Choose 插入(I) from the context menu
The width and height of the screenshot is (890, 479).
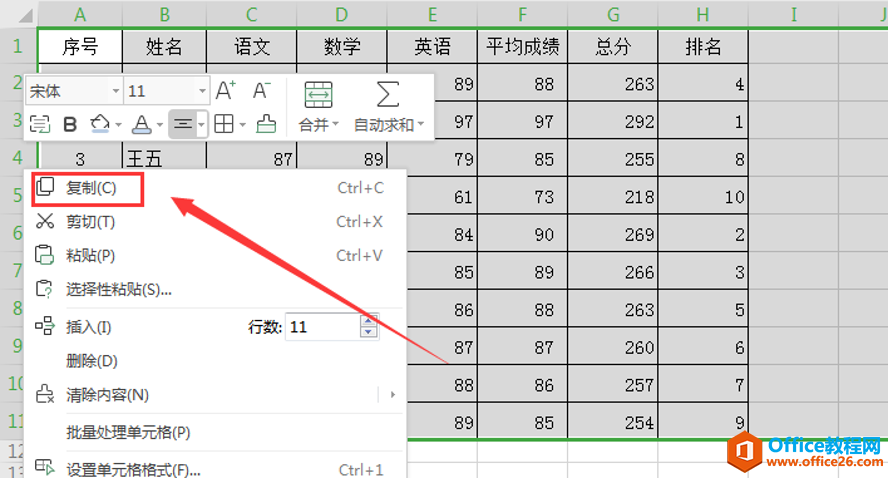pos(88,327)
